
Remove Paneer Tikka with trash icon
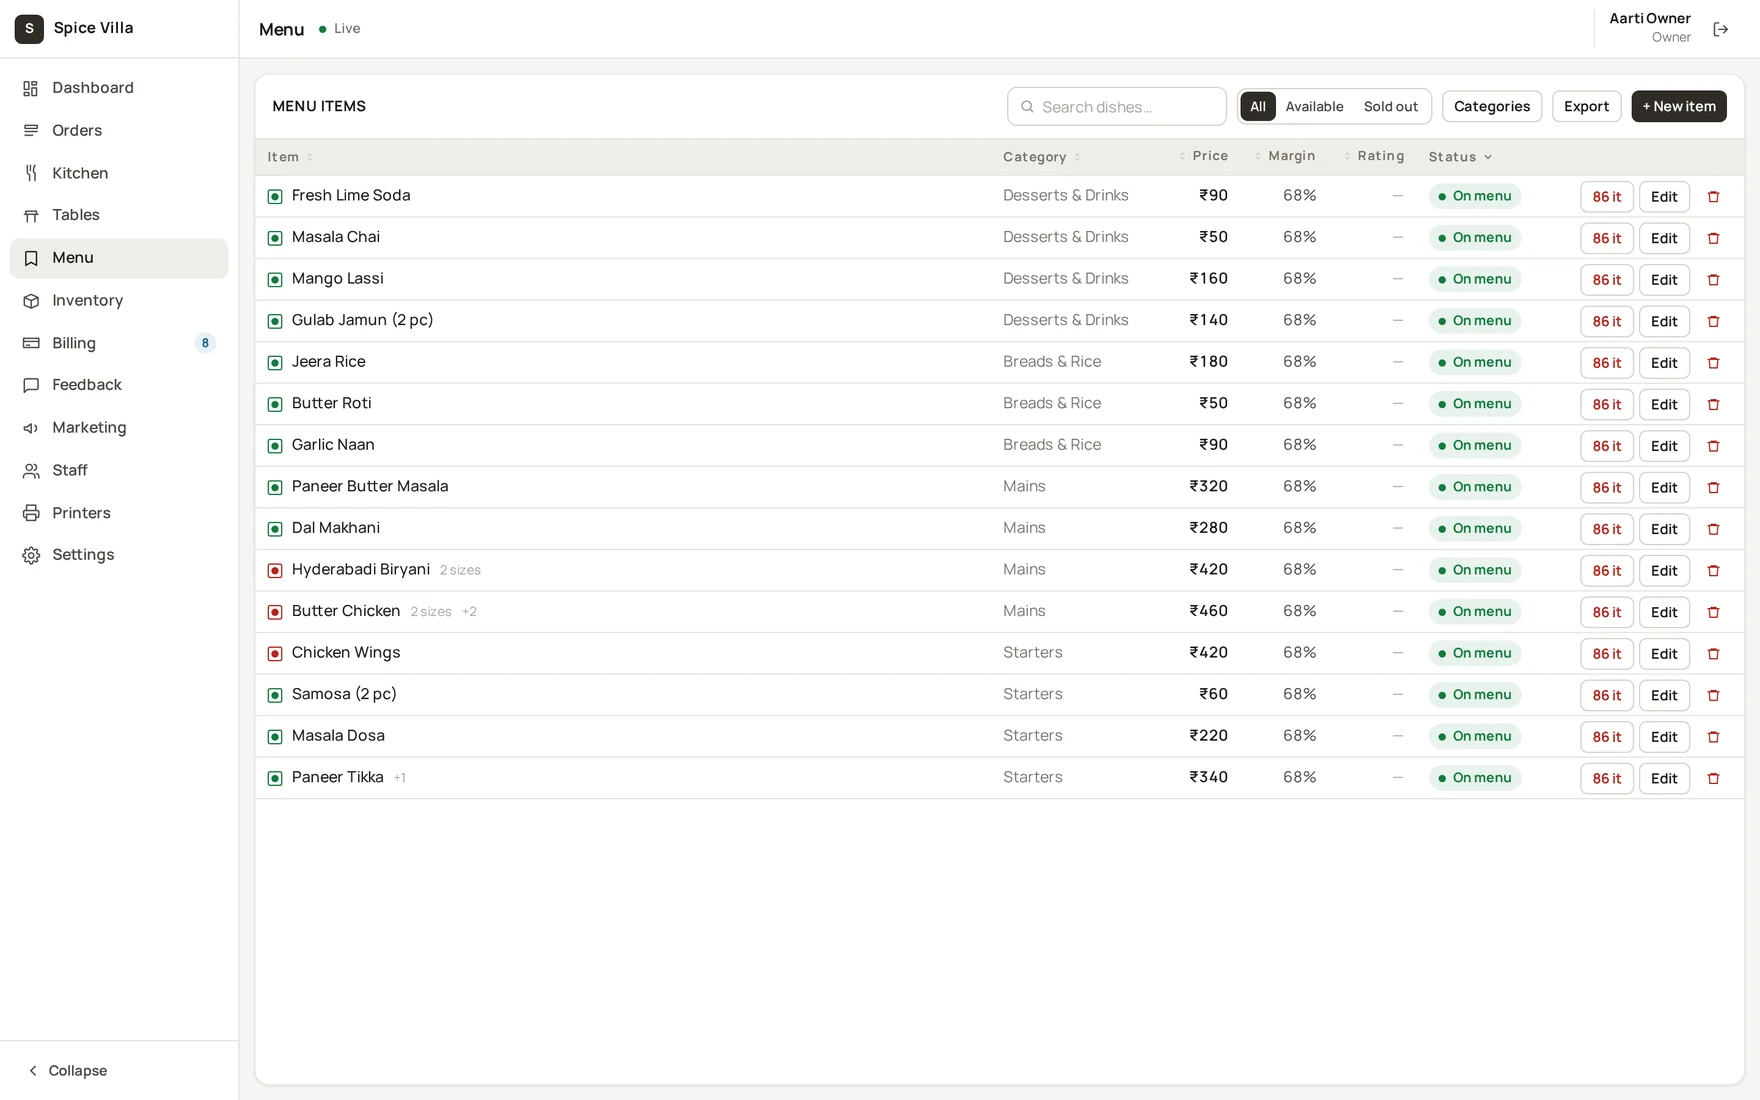point(1713,778)
